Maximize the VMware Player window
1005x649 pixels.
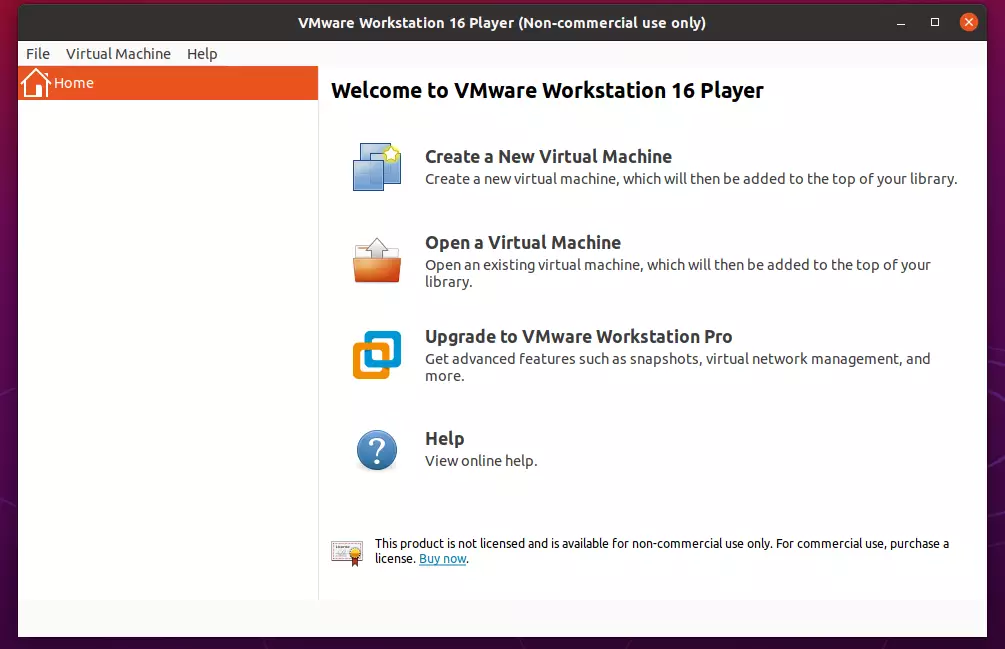point(935,22)
